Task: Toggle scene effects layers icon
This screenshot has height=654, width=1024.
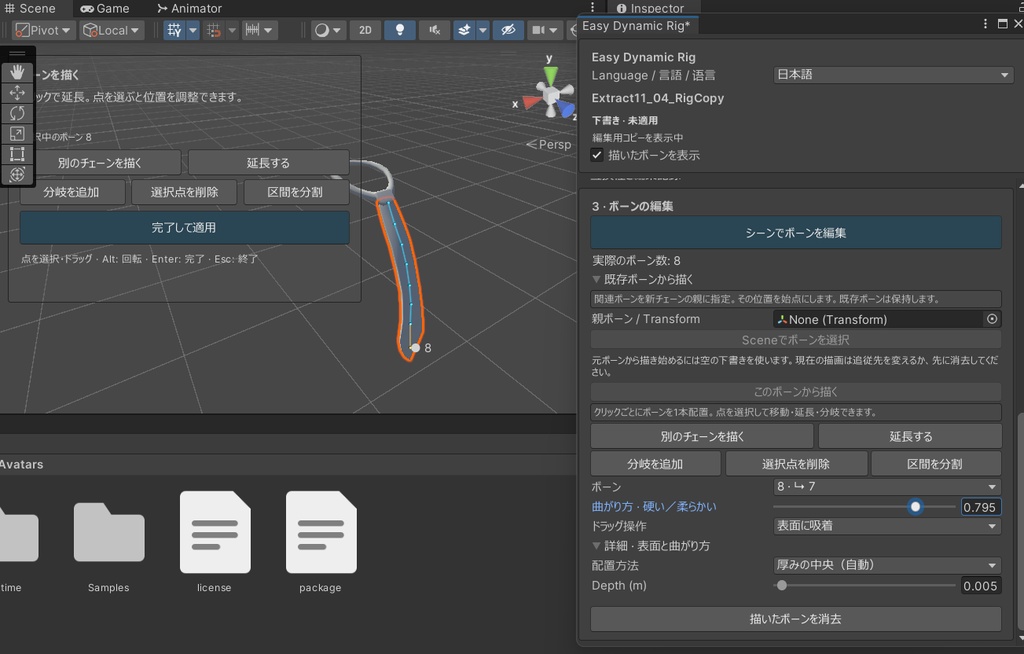Action: pyautogui.click(x=464, y=30)
